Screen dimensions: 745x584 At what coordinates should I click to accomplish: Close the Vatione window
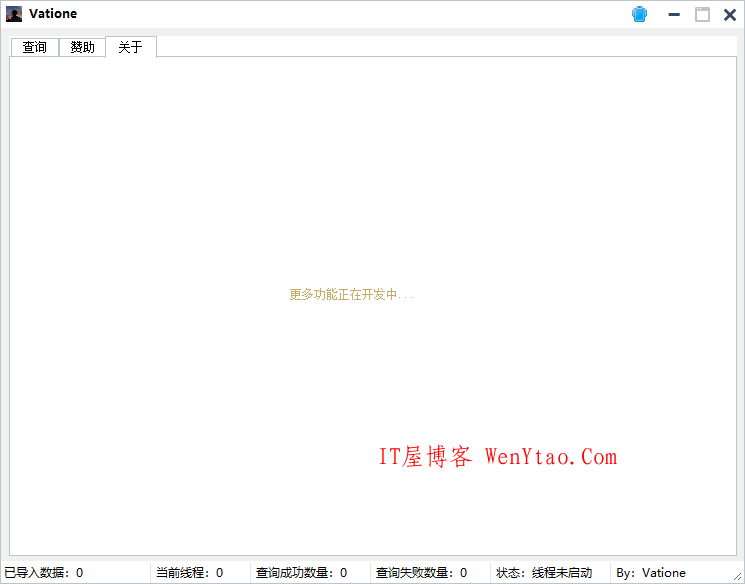(730, 15)
